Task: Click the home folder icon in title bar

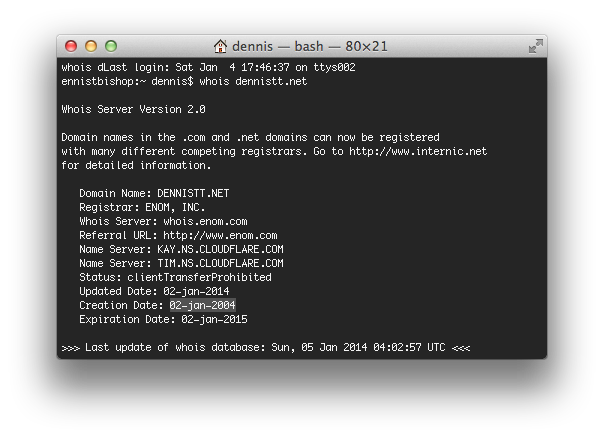Action: [220, 46]
